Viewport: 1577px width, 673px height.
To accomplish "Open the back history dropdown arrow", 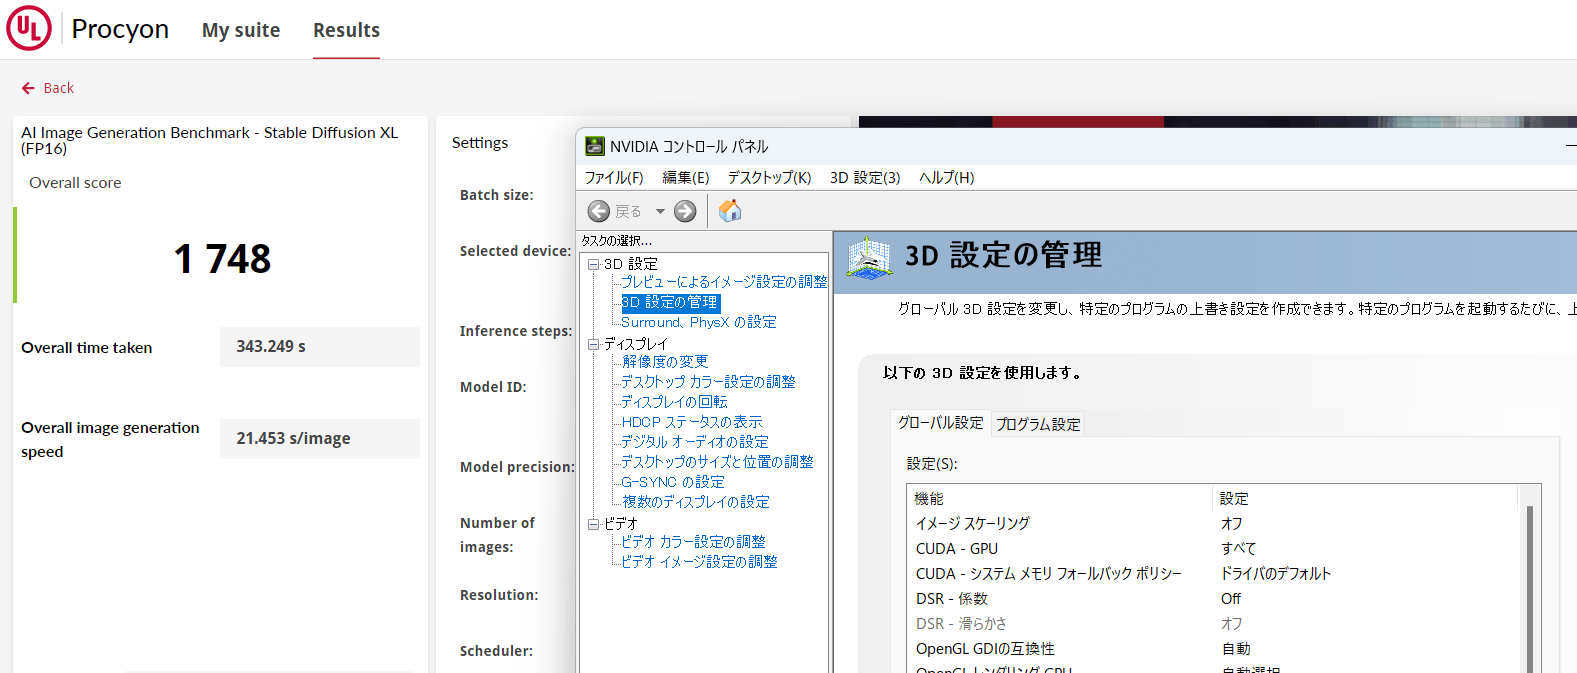I will point(660,211).
